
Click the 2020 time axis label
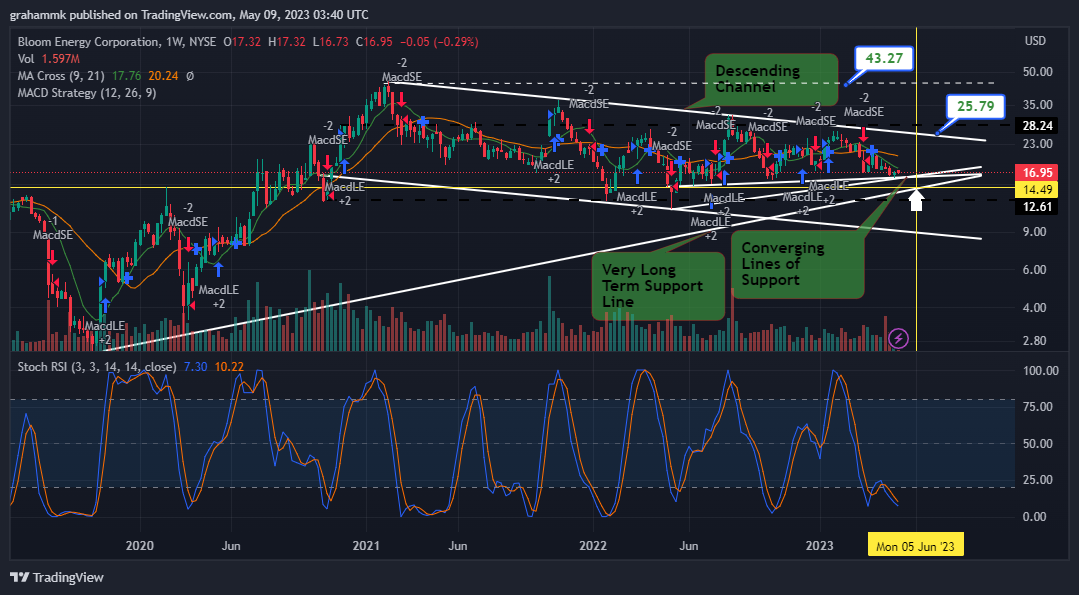tap(140, 546)
